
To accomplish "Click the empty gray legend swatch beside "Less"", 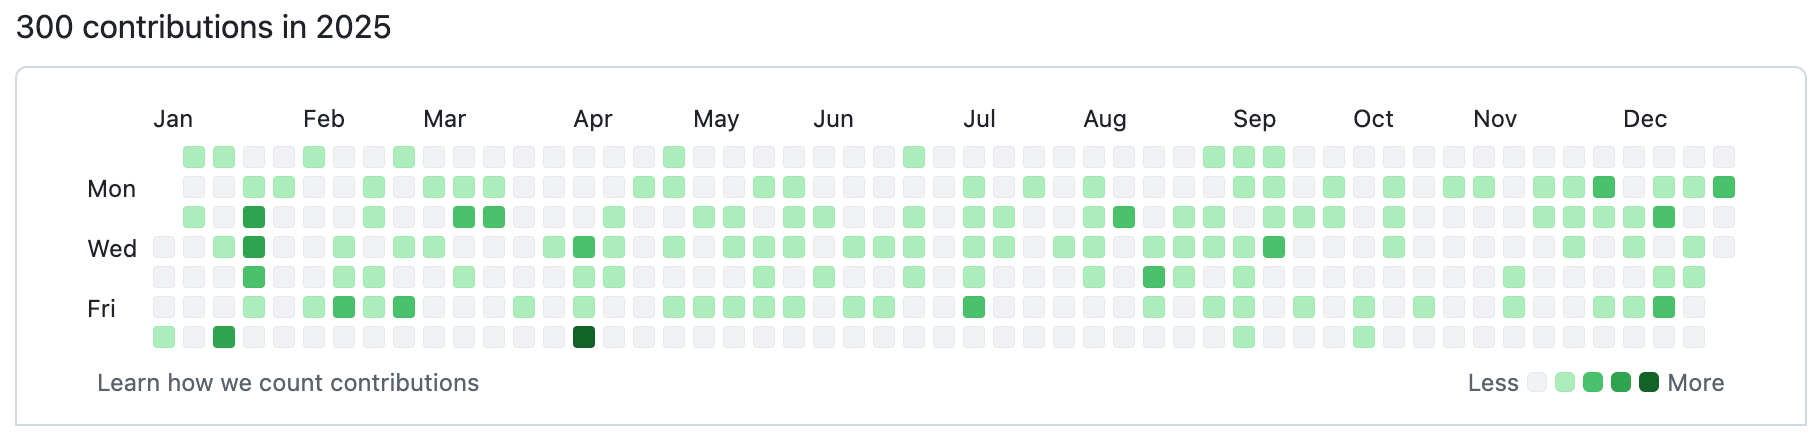I will tap(1537, 382).
